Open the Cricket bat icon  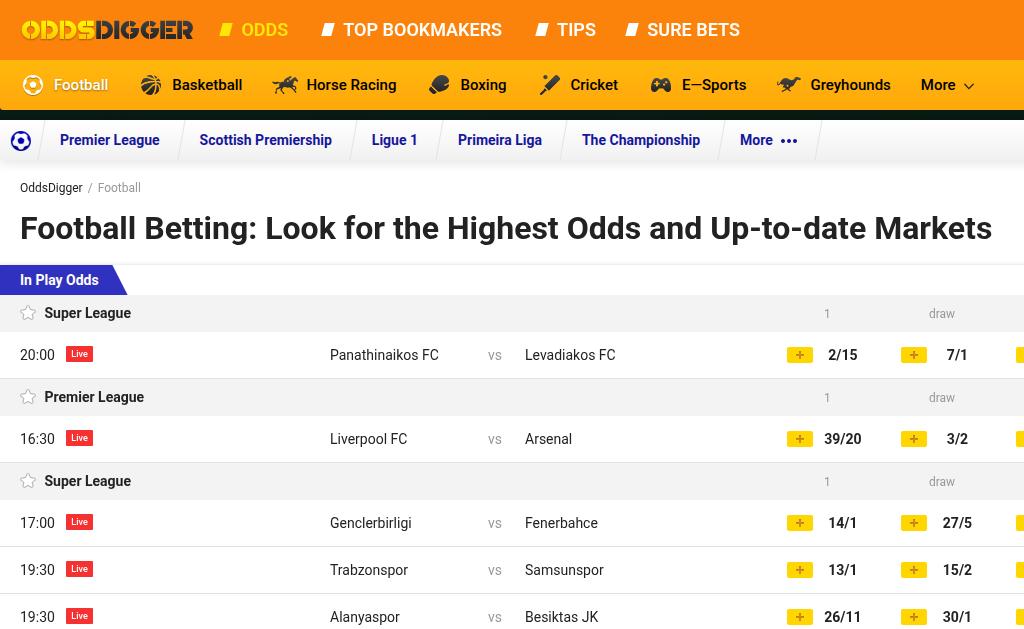point(550,85)
